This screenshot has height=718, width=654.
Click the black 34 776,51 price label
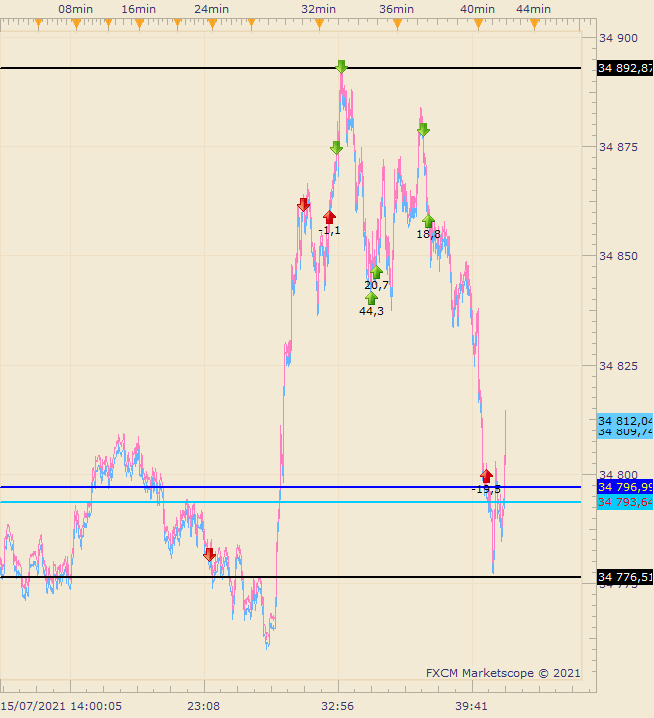pos(625,577)
